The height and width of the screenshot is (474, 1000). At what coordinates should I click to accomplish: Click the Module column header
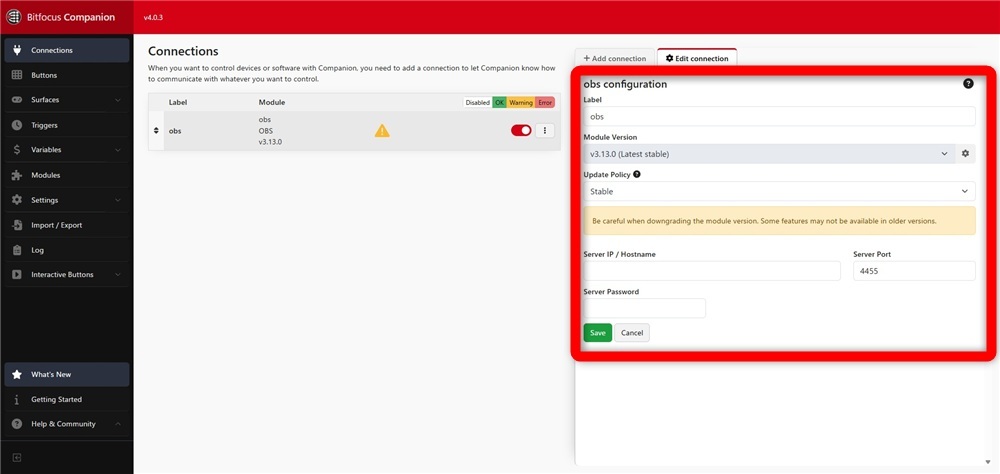coord(272,102)
